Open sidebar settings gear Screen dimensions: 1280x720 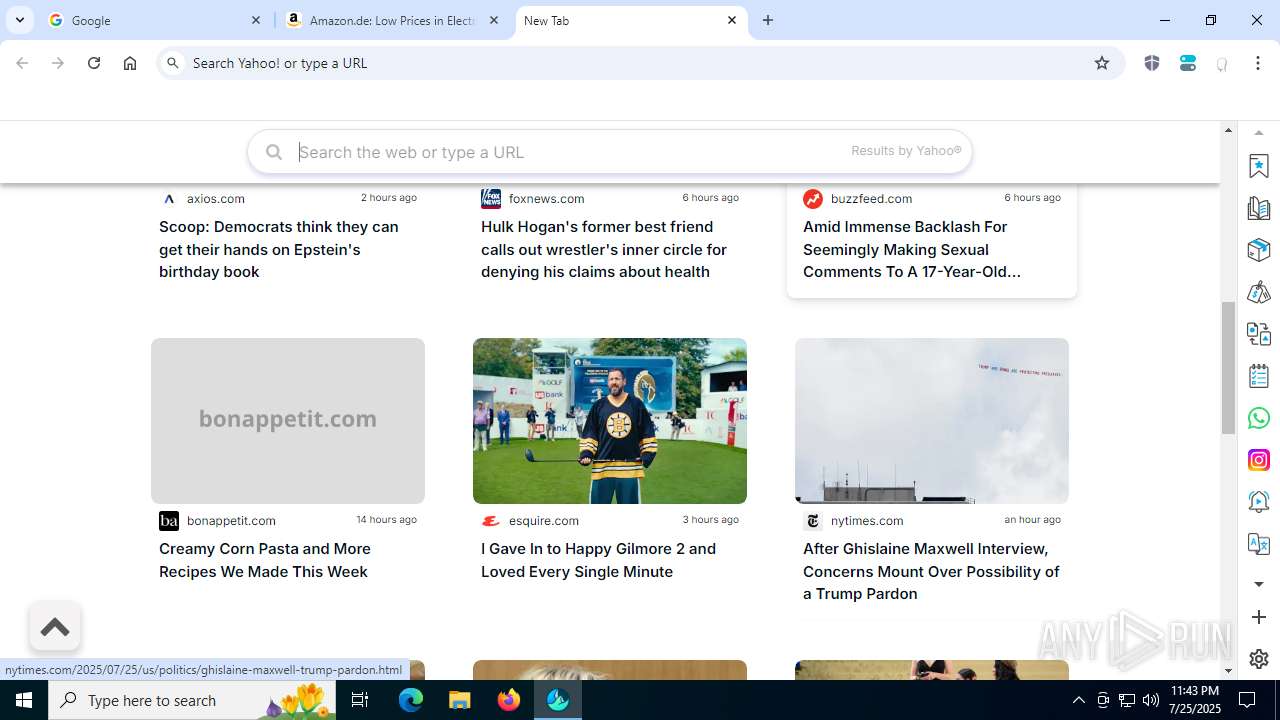[1259, 659]
